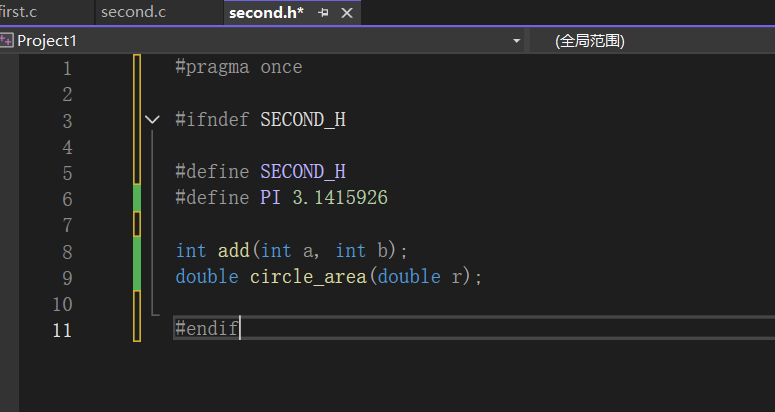Click the add function name
The height and width of the screenshot is (412, 775).
pos(234,250)
